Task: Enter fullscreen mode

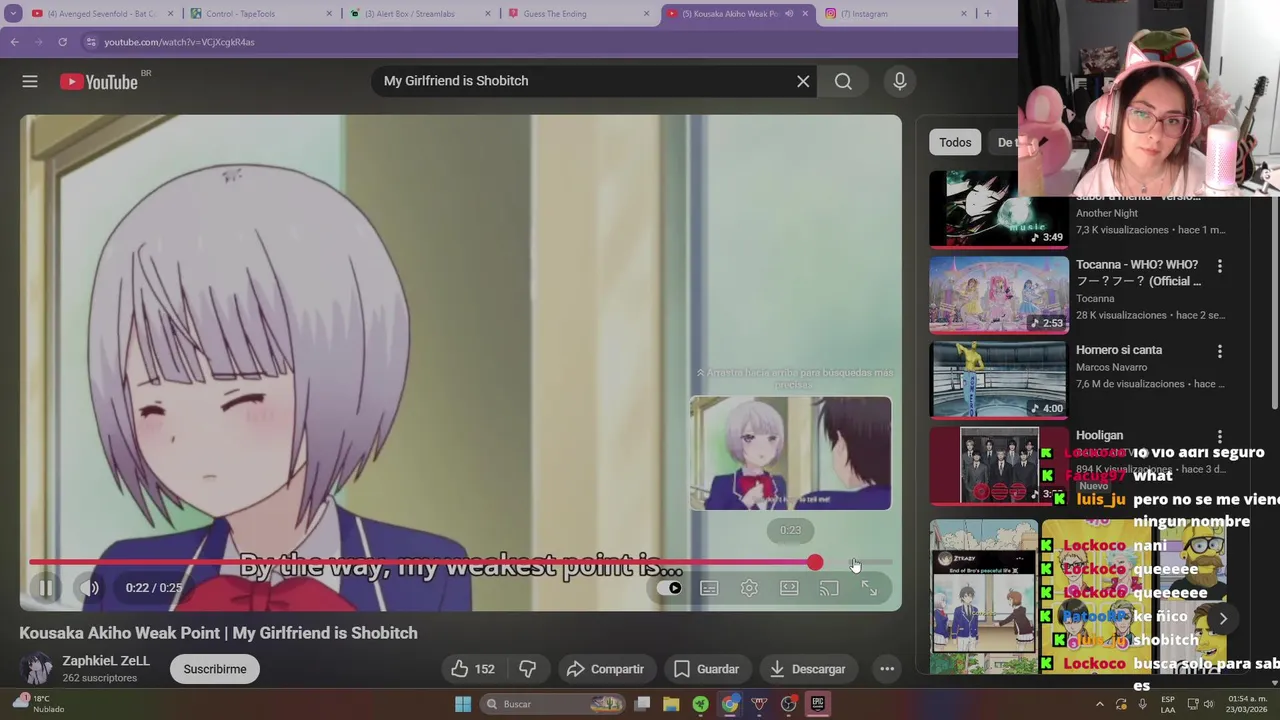Action: (869, 588)
